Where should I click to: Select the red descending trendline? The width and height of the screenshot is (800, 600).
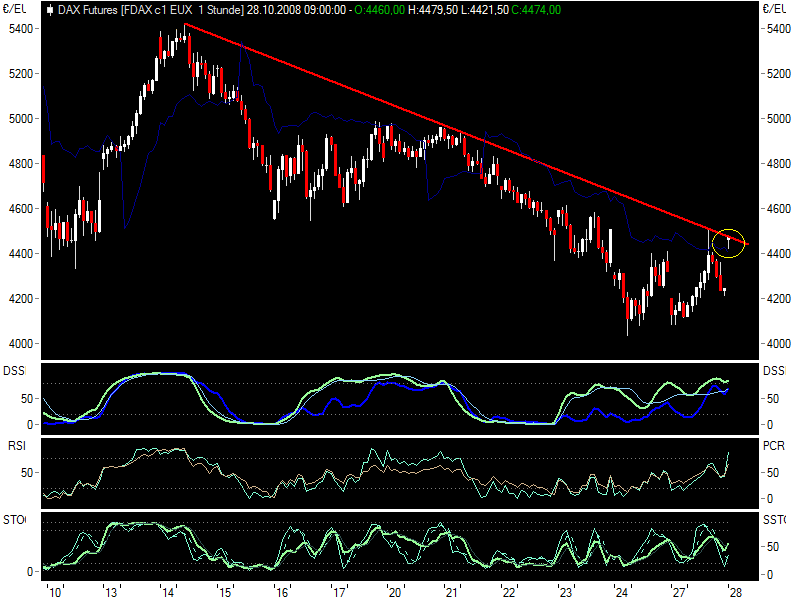466,134
